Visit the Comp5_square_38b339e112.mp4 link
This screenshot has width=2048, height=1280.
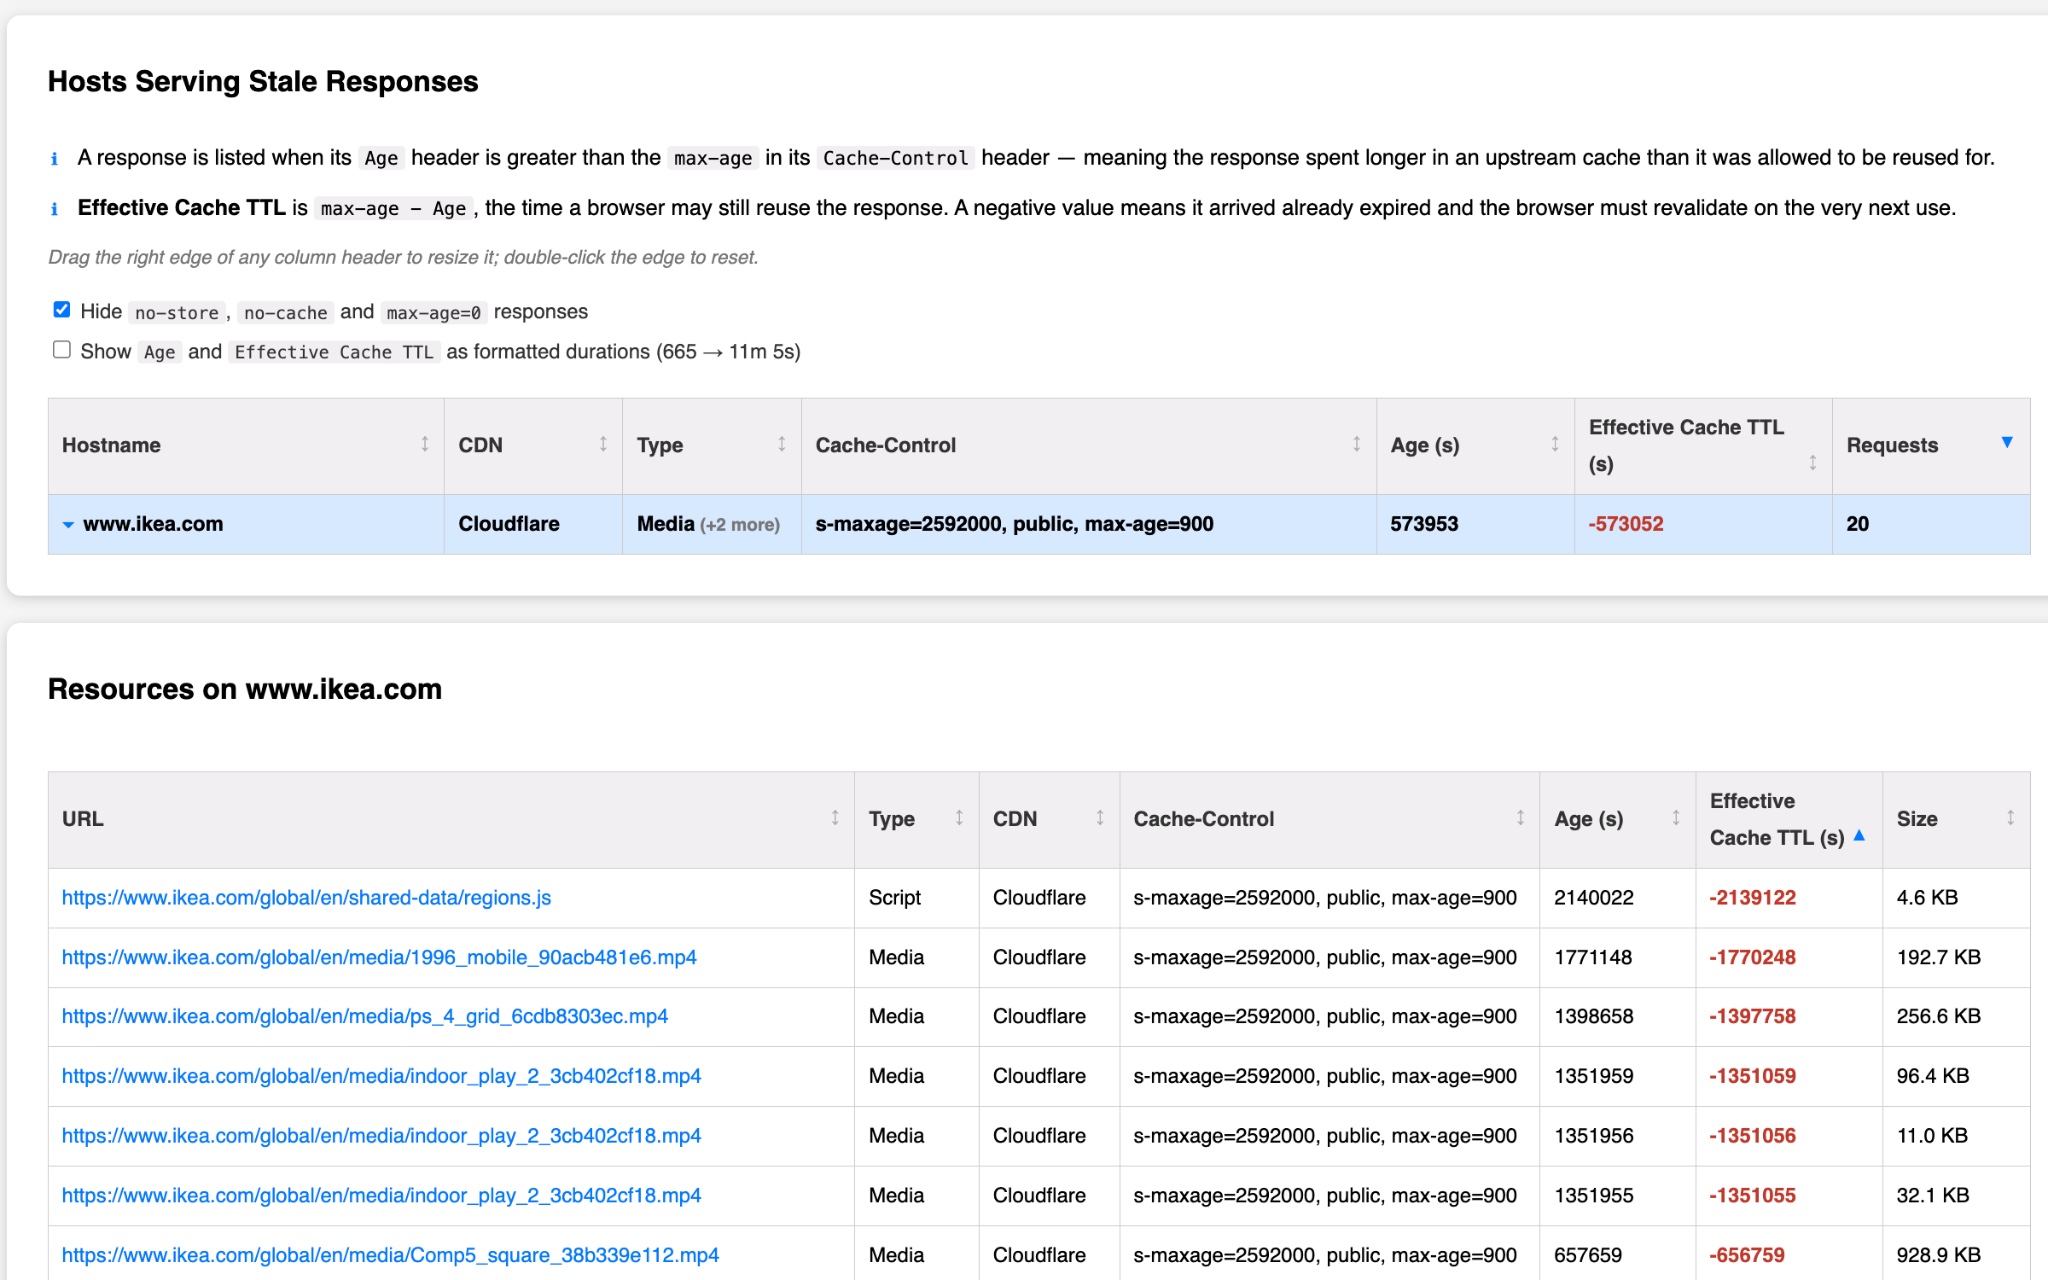[x=390, y=1255]
